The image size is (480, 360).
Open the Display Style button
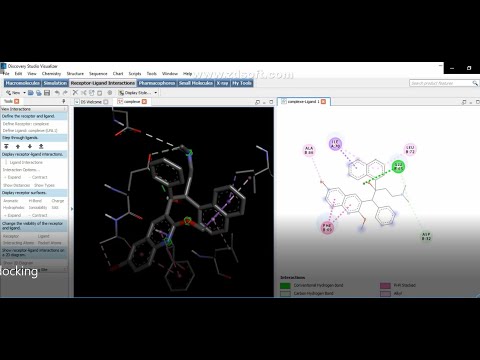tap(135, 93)
